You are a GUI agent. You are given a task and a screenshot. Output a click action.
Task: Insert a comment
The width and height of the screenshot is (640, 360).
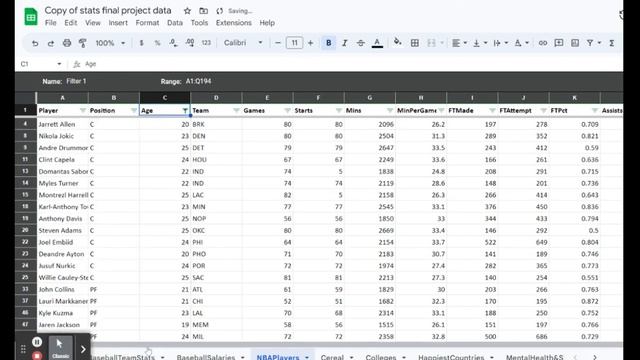(x=559, y=43)
